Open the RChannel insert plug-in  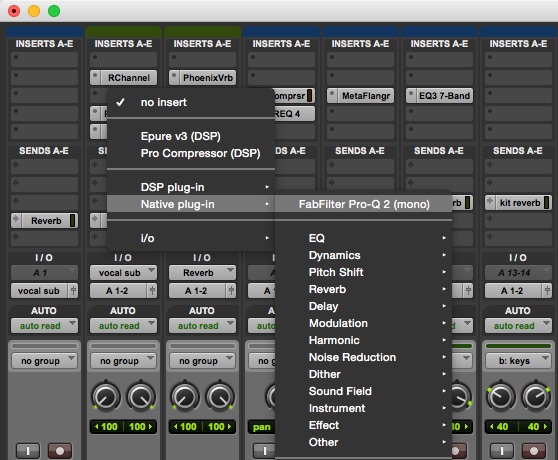pyautogui.click(x=128, y=78)
